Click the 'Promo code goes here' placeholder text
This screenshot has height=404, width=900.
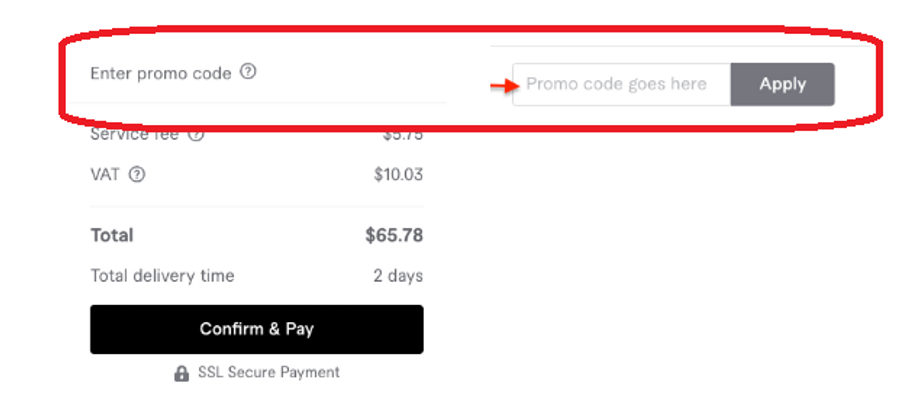(616, 84)
